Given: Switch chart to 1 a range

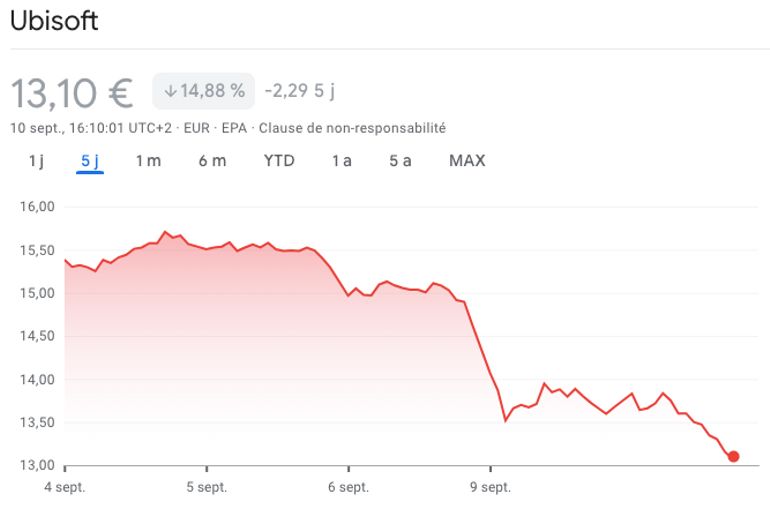Looking at the screenshot, I should (x=342, y=160).
